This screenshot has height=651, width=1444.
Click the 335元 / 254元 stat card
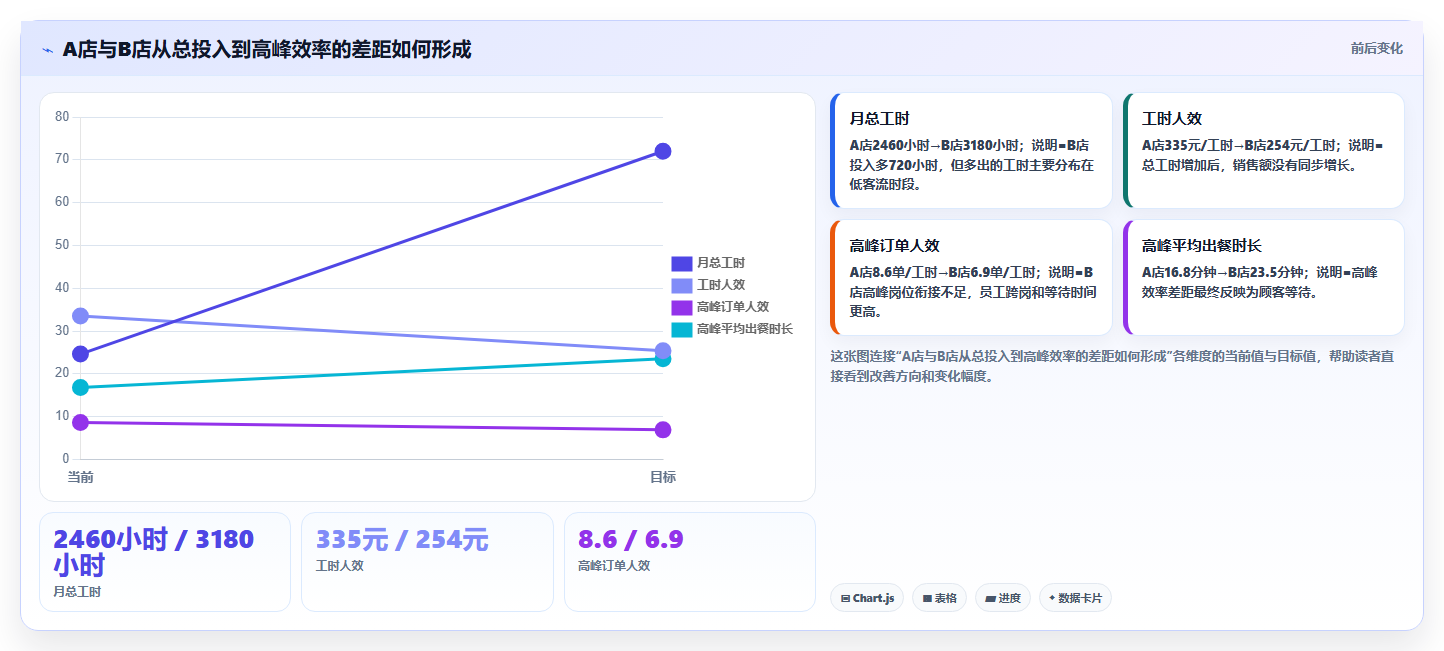coord(427,562)
